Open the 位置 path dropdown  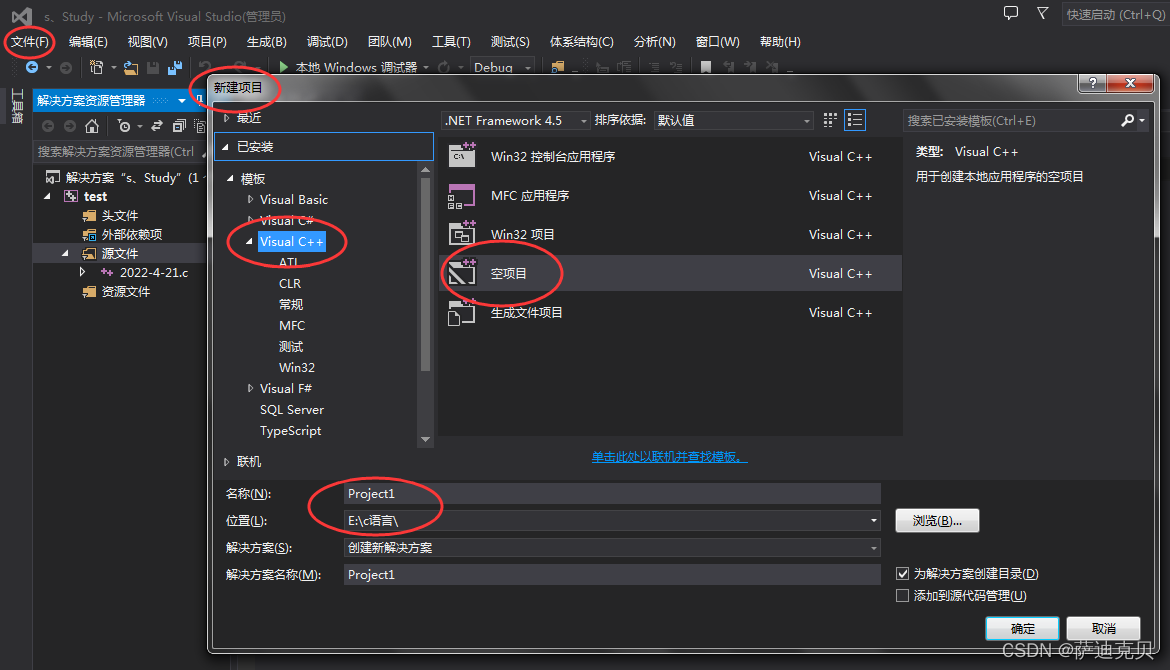(x=873, y=521)
